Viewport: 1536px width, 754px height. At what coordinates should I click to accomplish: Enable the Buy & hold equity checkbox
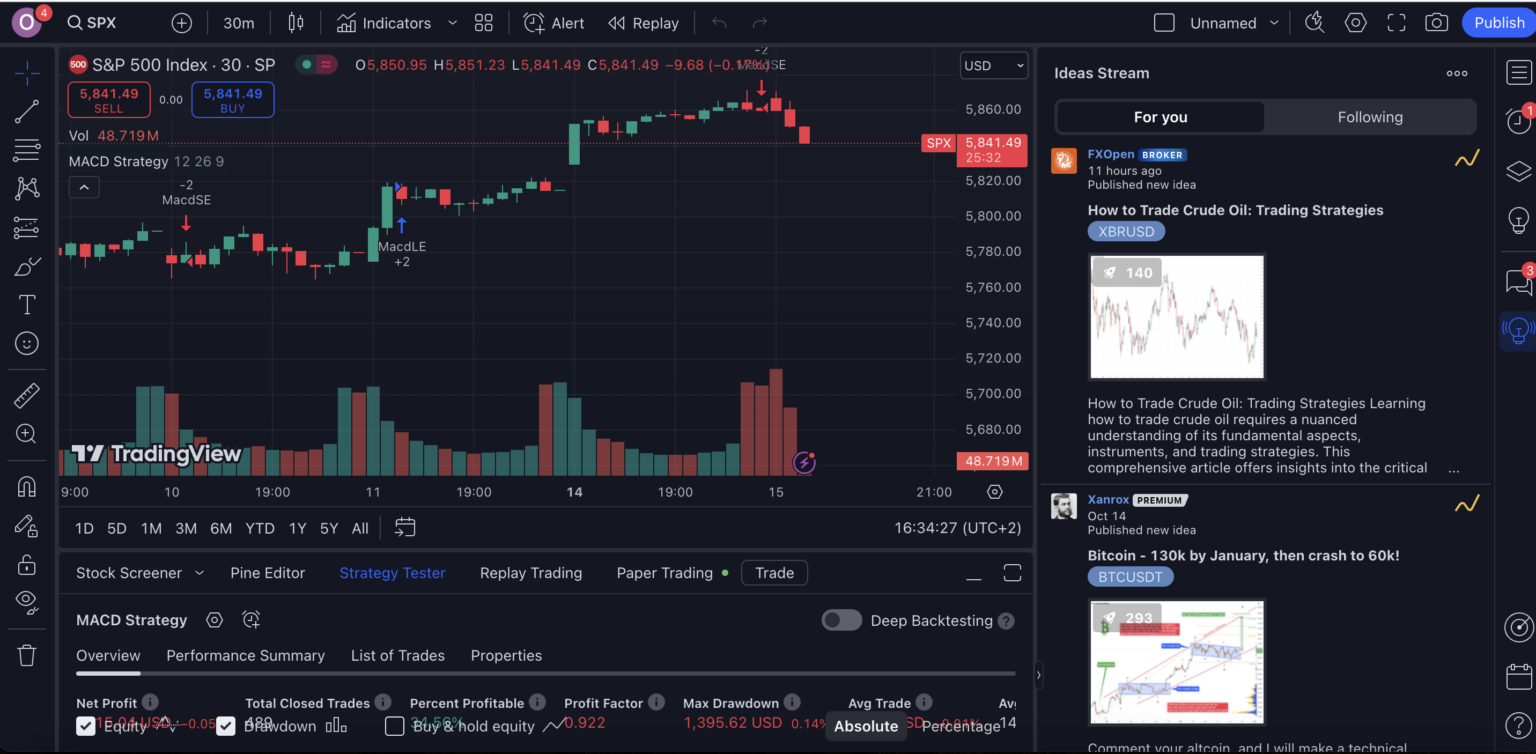click(395, 726)
